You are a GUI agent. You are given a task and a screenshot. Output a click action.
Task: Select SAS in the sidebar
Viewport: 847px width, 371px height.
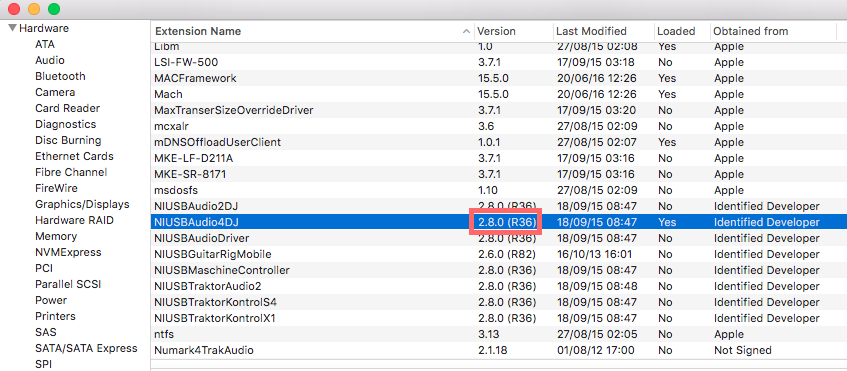pyautogui.click(x=46, y=332)
